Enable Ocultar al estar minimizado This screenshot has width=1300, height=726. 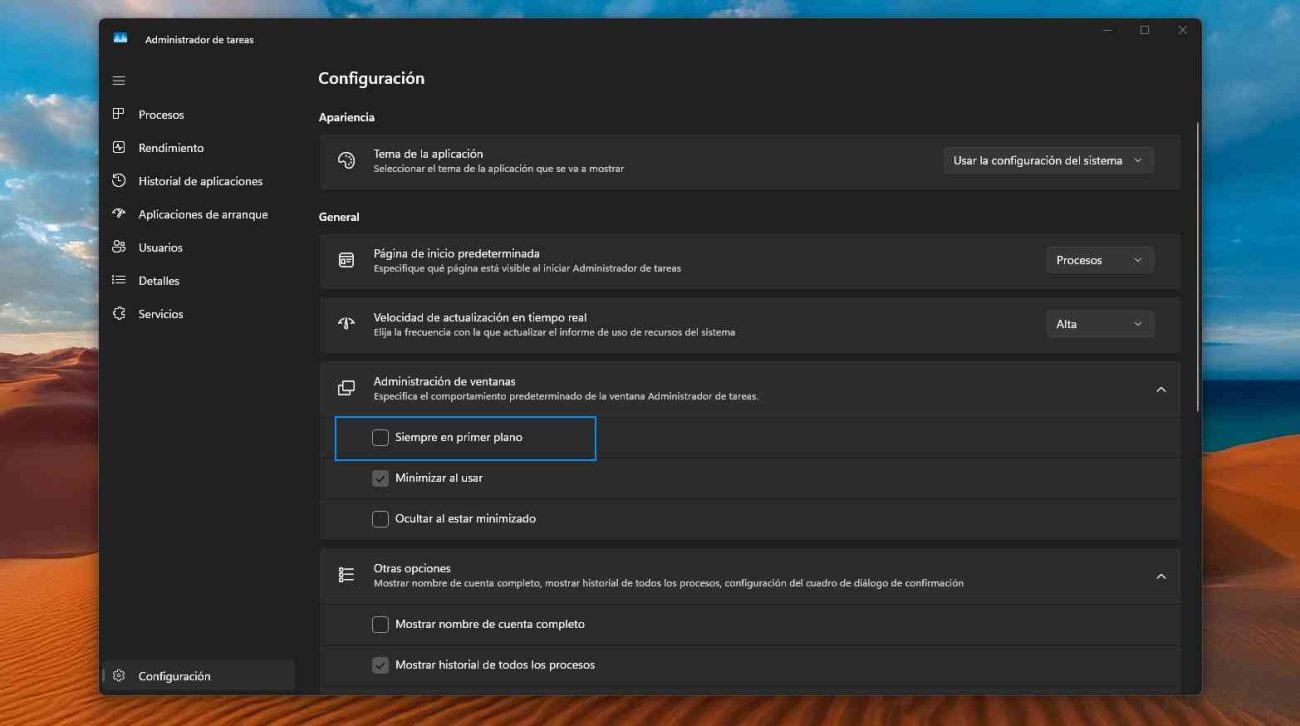pos(379,518)
